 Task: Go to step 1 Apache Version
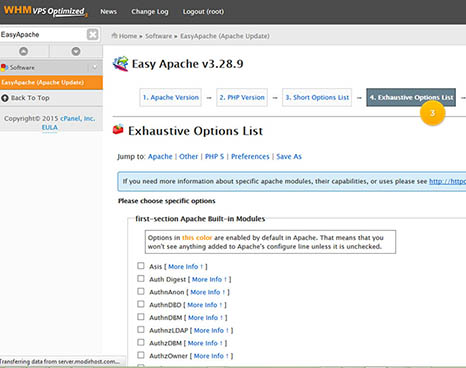[x=171, y=97]
